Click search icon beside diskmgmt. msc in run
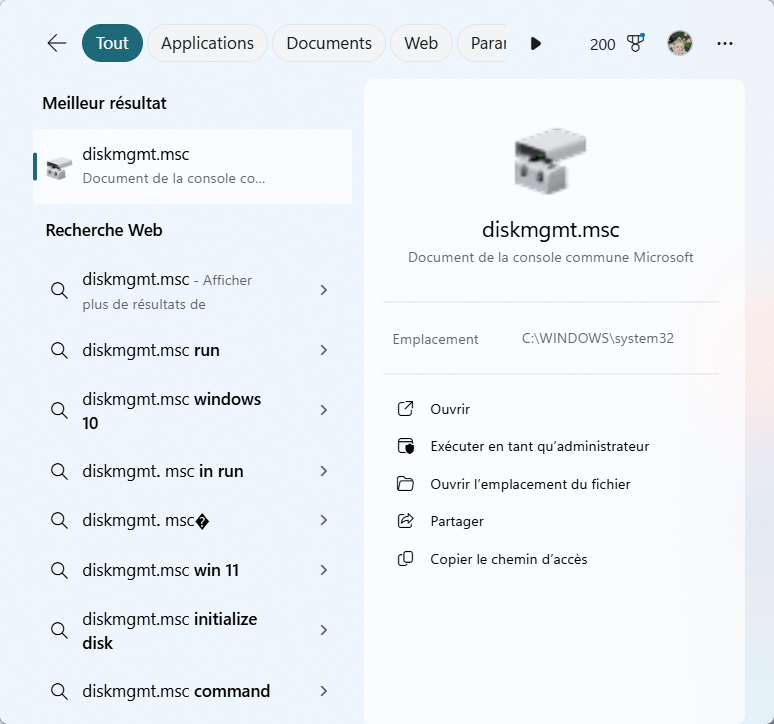The height and width of the screenshot is (724, 774). pyautogui.click(x=59, y=471)
